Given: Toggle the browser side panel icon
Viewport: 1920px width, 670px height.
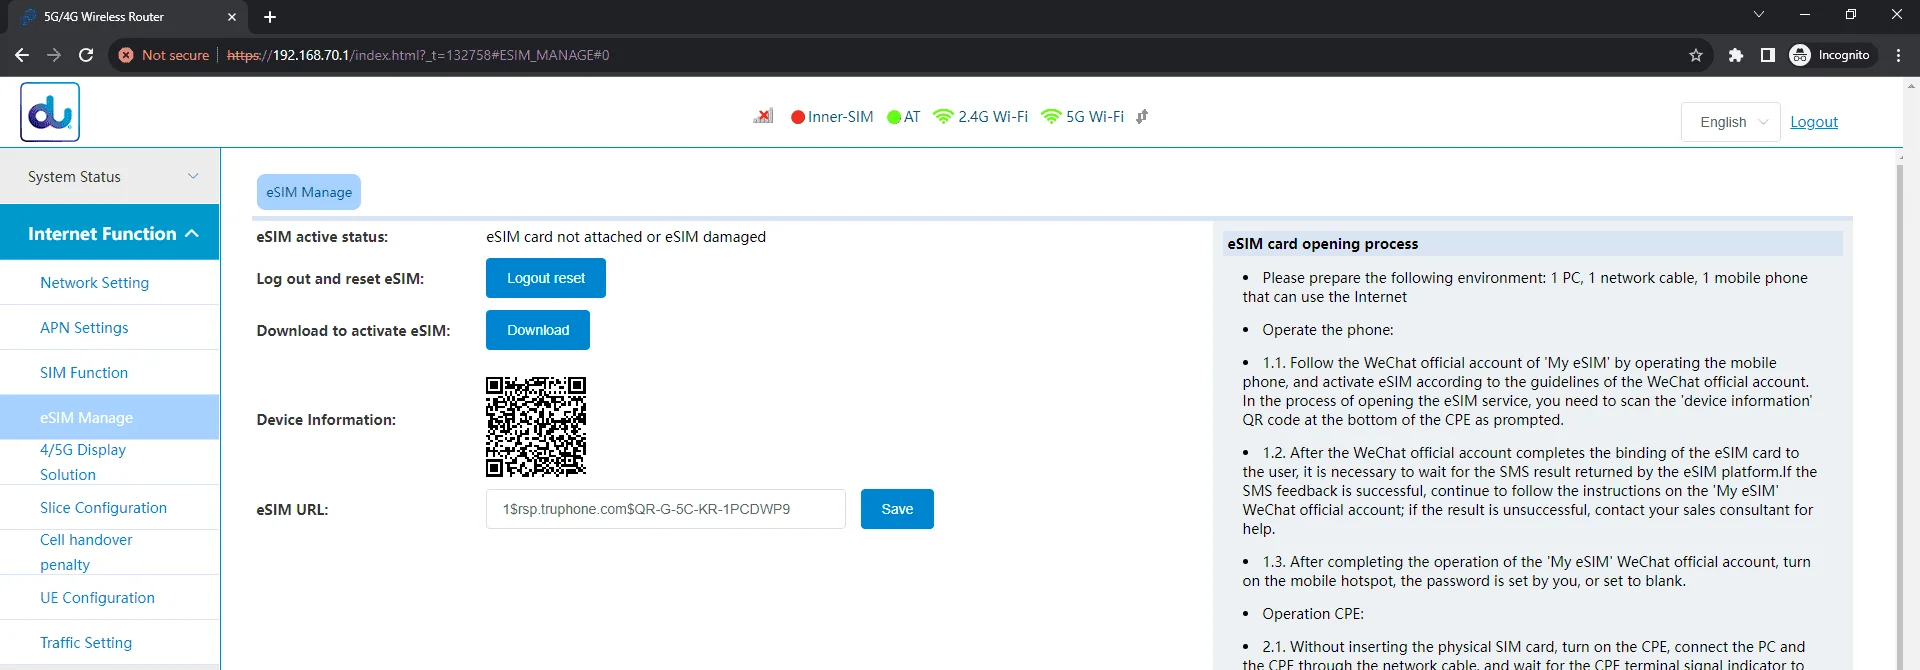Looking at the screenshot, I should coord(1768,55).
